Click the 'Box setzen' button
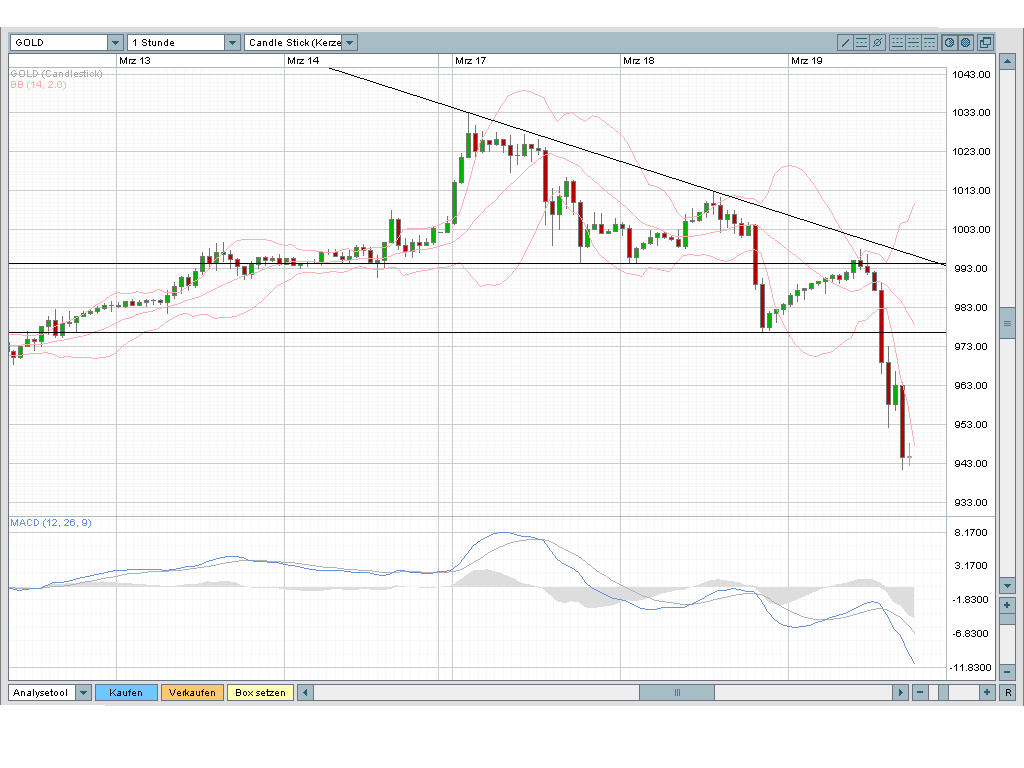Viewport: 1024px width, 768px height. [260, 693]
